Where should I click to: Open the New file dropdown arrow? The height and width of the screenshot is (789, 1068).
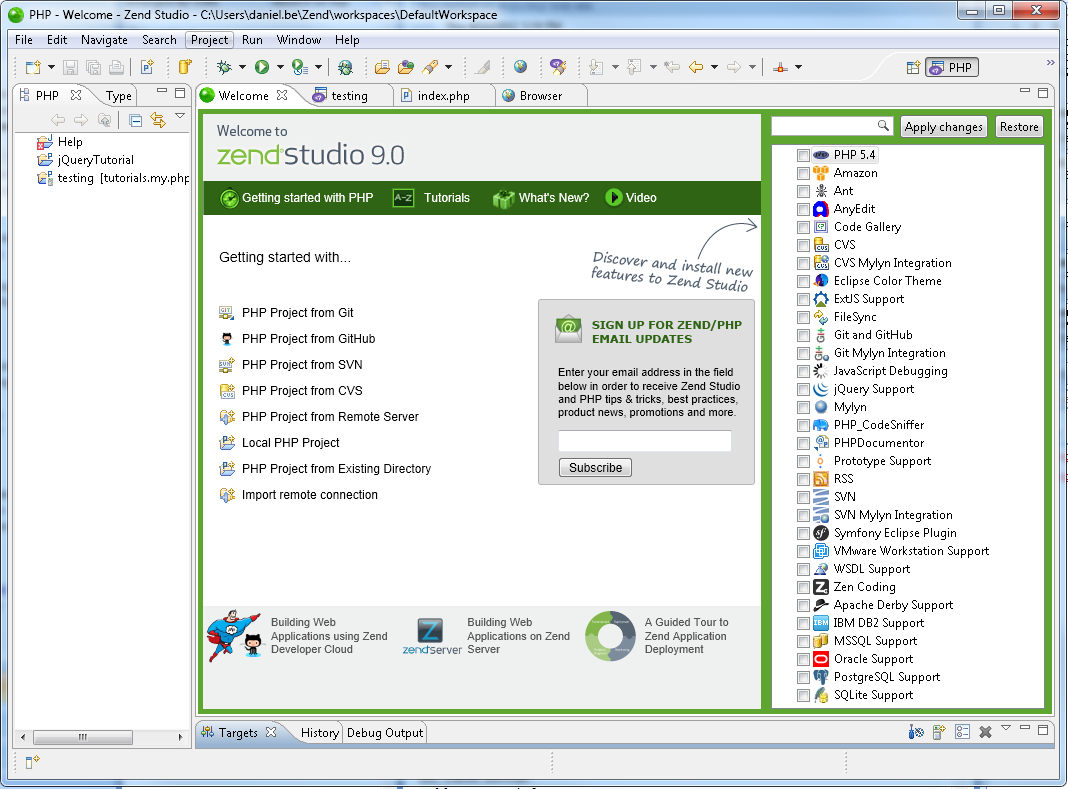[50, 67]
